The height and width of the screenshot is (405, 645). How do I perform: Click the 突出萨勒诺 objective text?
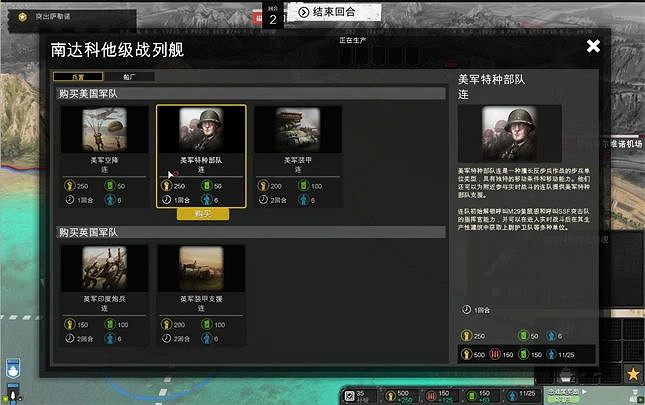click(53, 17)
